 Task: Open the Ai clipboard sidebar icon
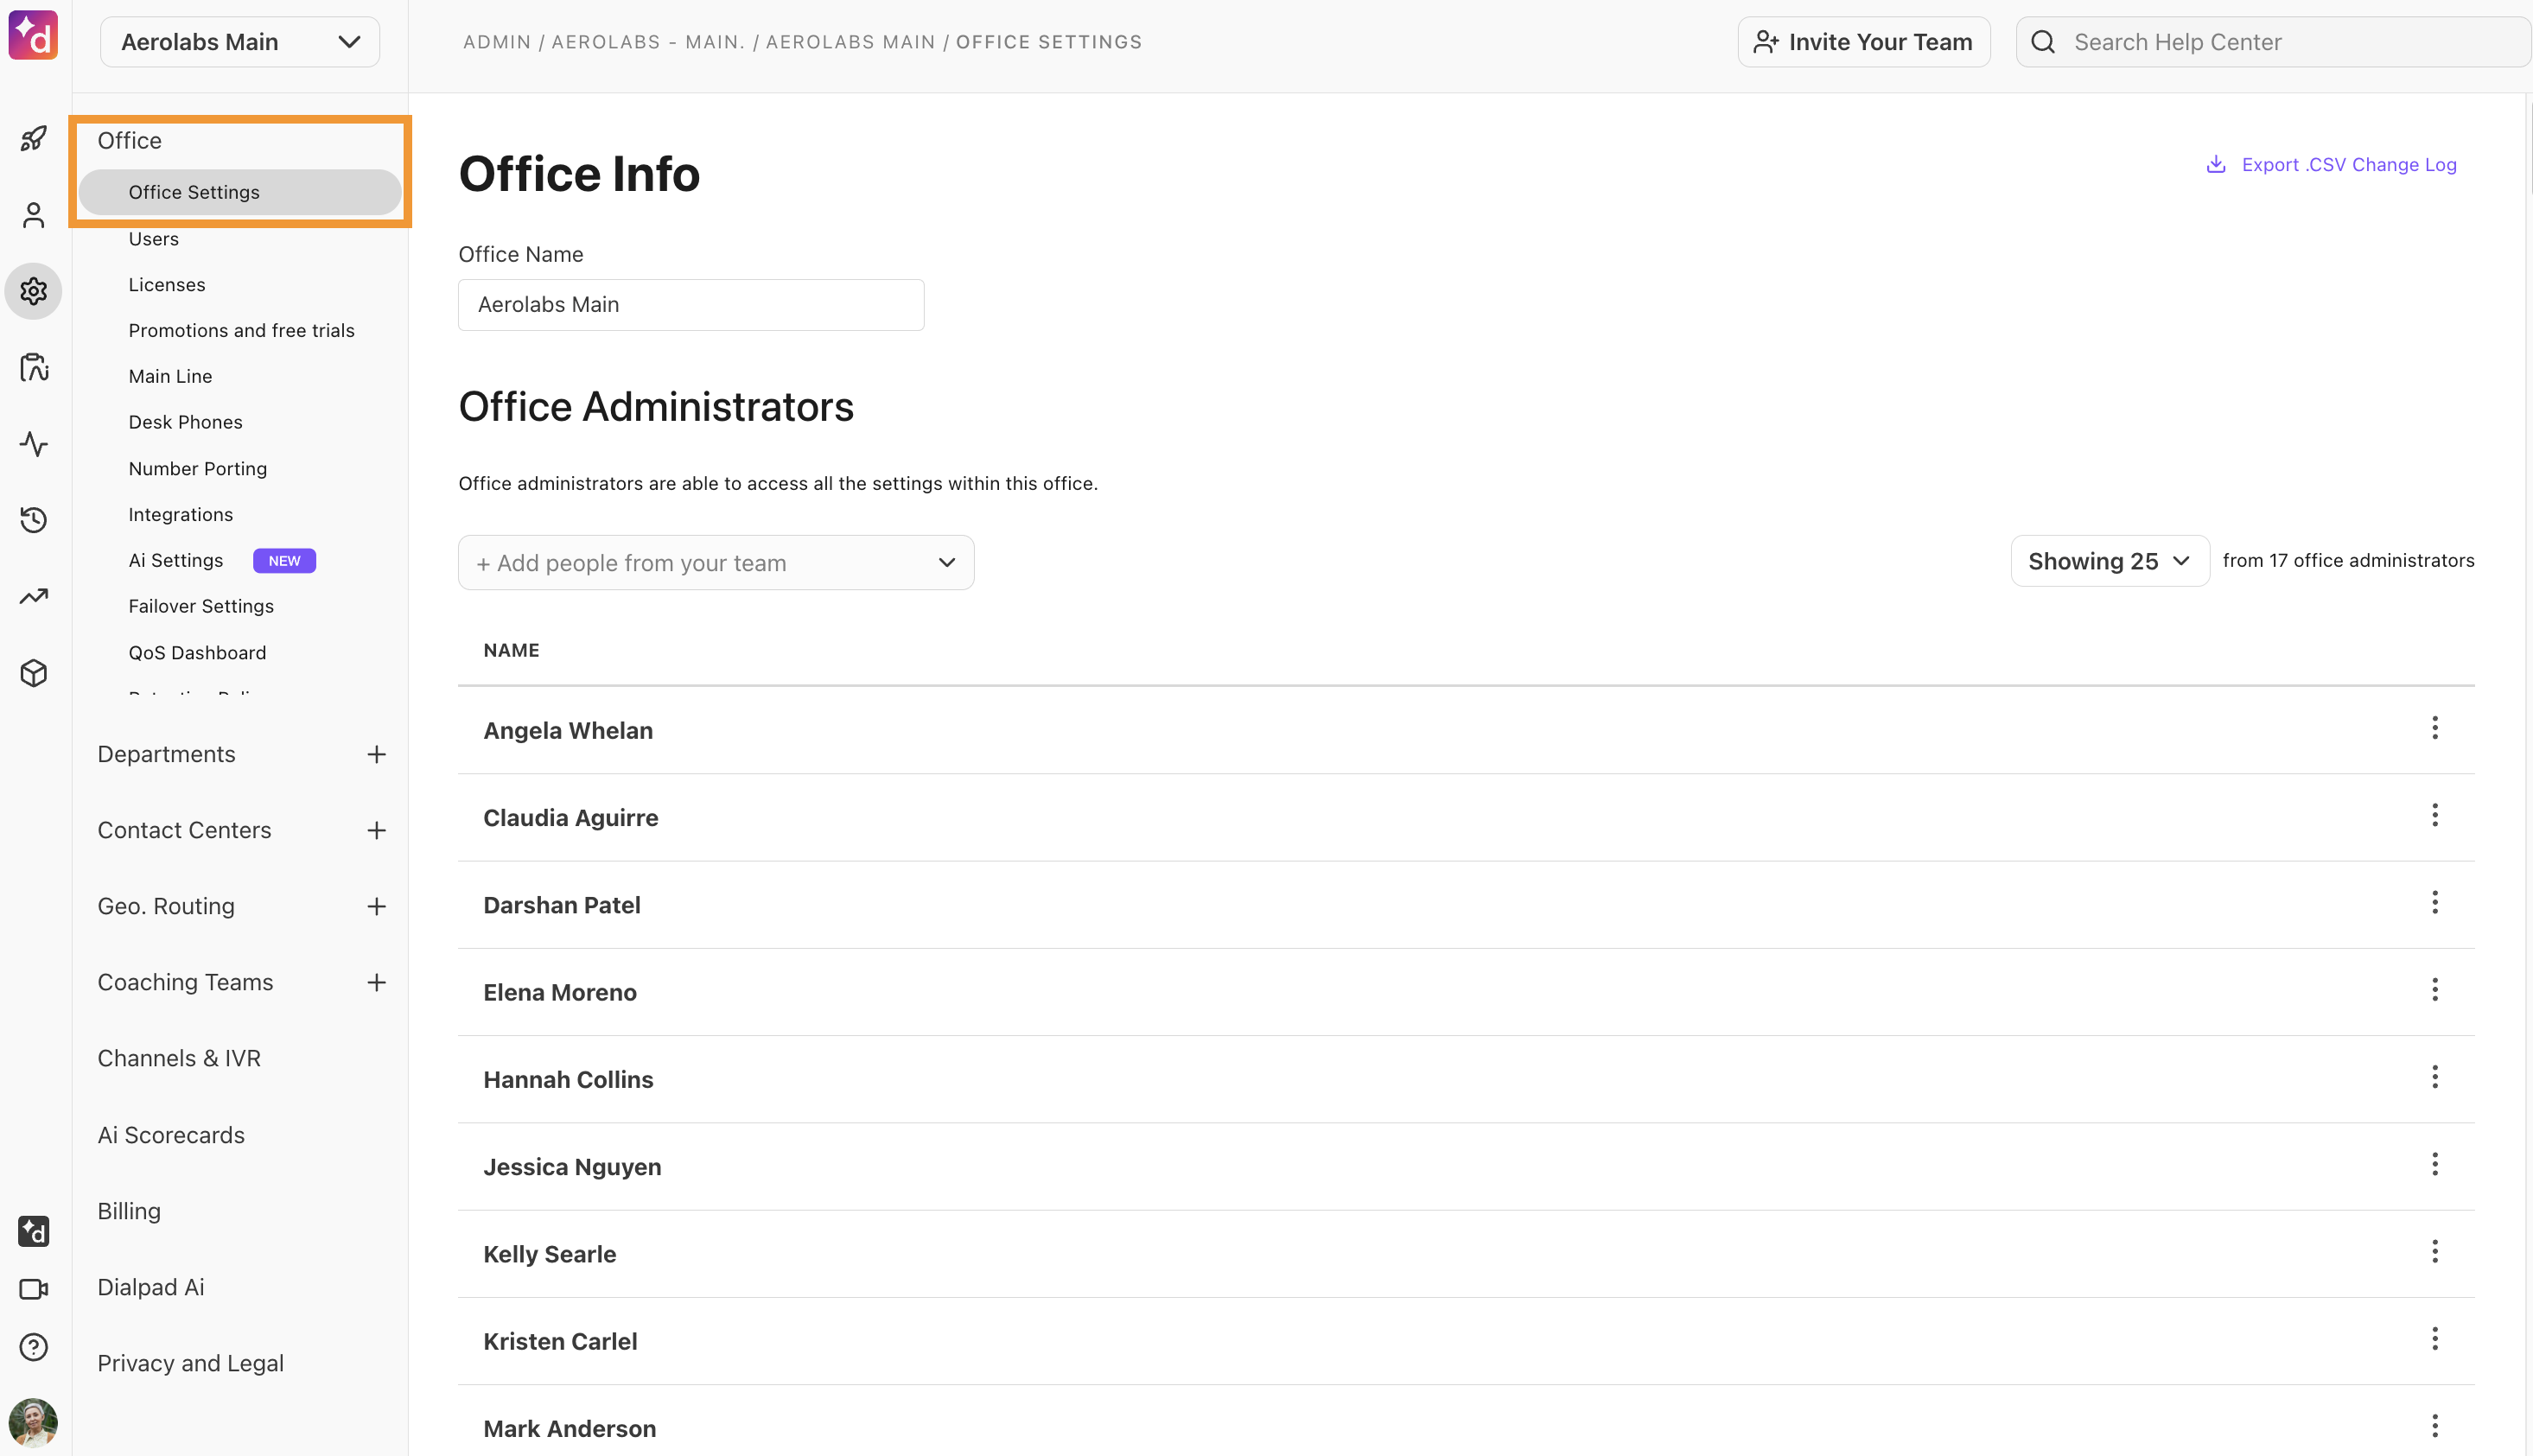tap(34, 367)
